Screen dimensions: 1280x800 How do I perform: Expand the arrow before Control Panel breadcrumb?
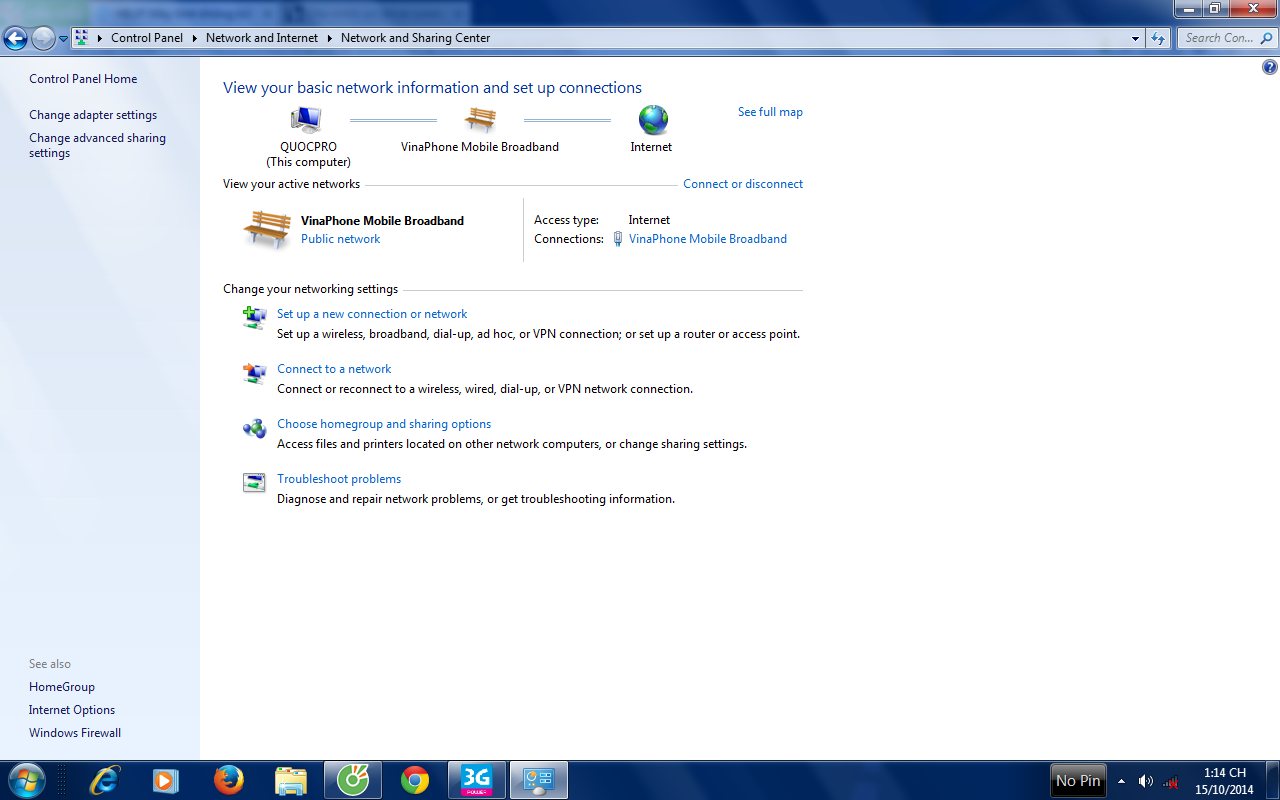click(100, 38)
